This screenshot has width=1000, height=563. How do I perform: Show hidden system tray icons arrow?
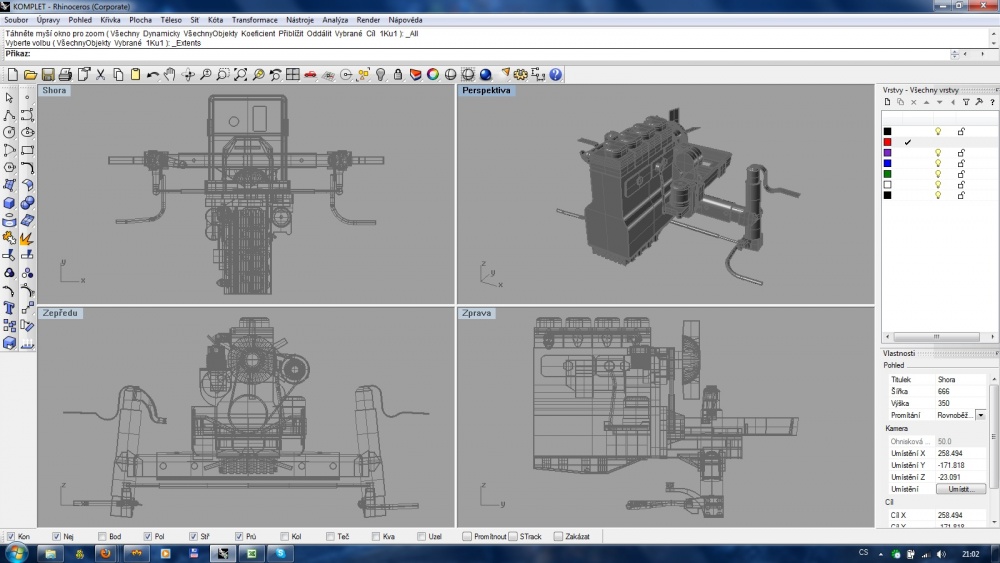[881, 554]
